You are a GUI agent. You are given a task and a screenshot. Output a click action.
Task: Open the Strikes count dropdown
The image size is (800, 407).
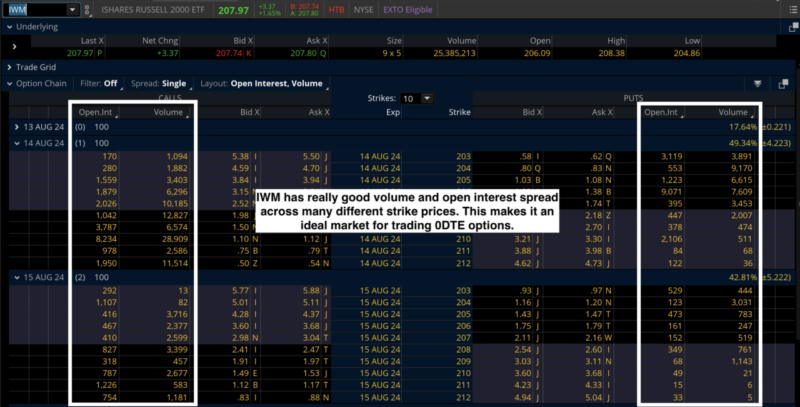click(427, 99)
